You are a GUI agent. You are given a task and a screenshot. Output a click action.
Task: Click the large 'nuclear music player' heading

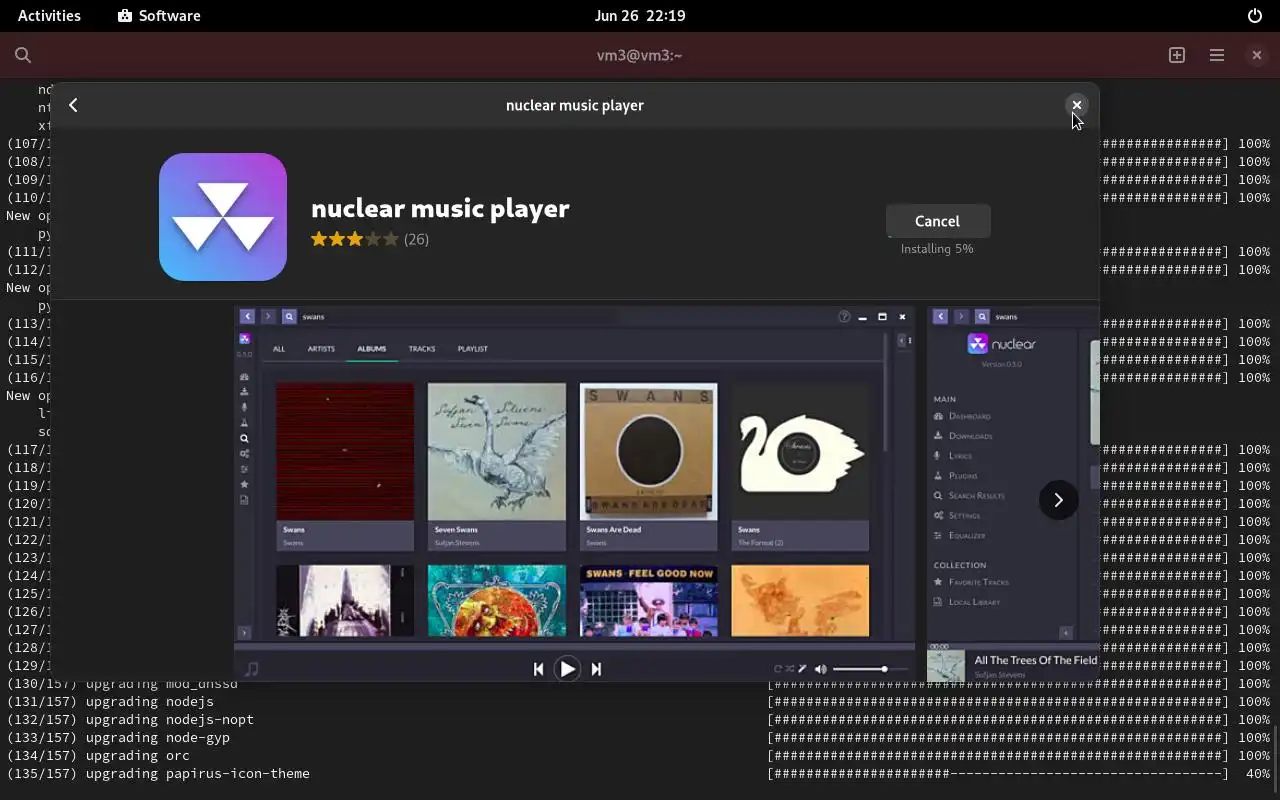pos(440,208)
